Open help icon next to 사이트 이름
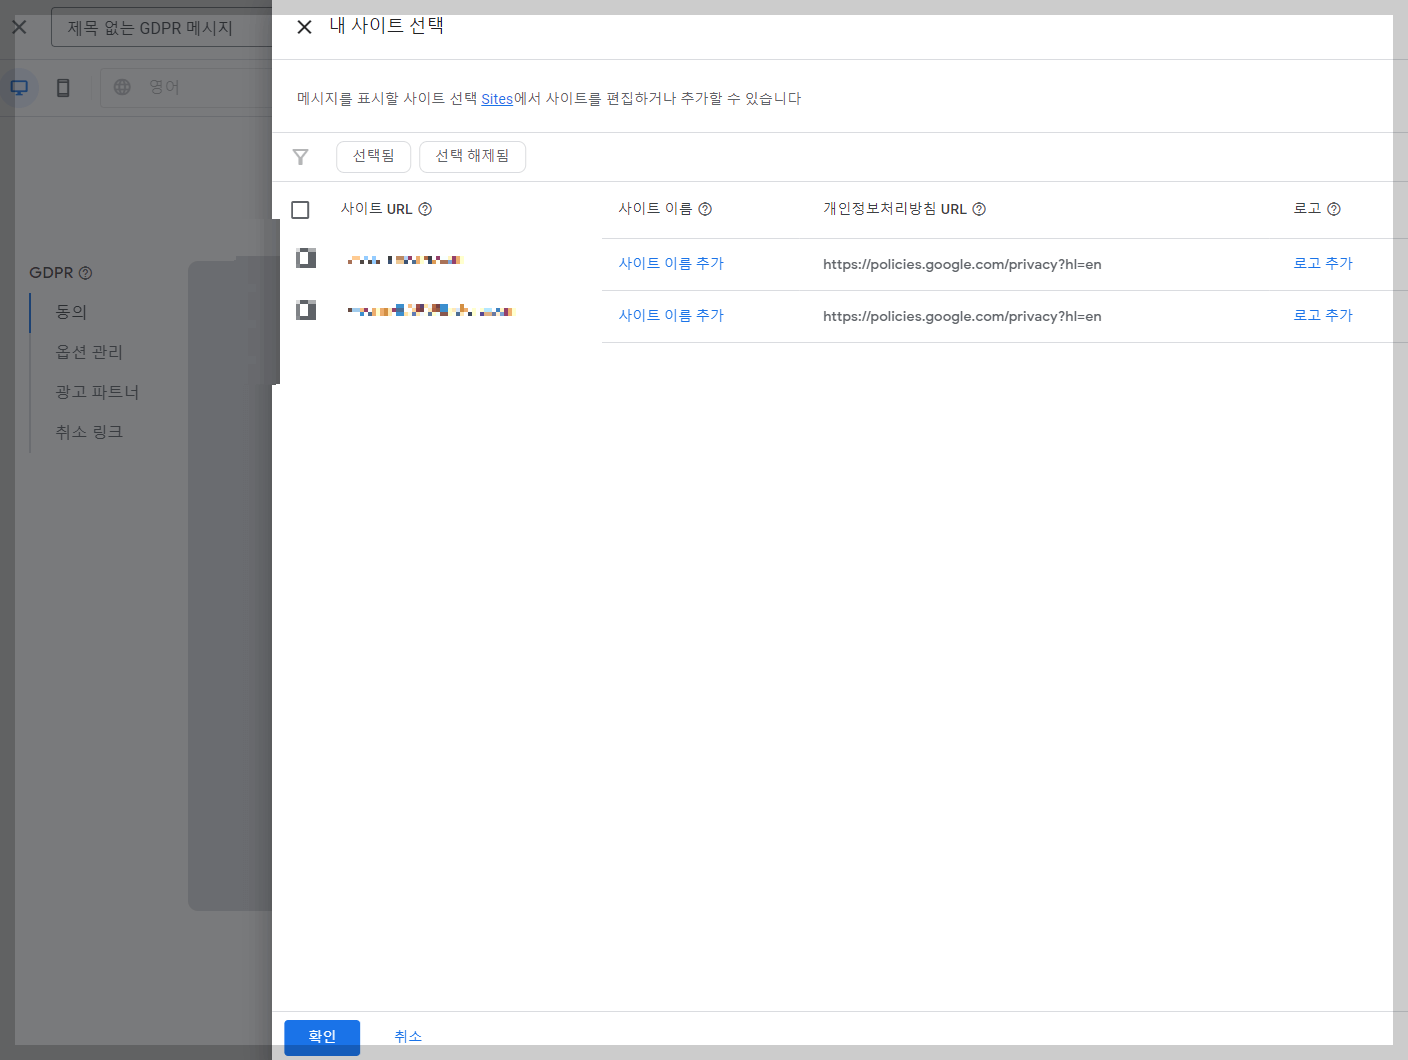This screenshot has height=1060, width=1408. tap(705, 209)
